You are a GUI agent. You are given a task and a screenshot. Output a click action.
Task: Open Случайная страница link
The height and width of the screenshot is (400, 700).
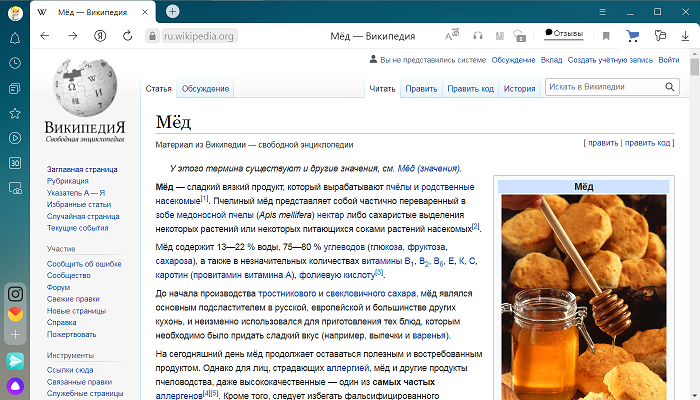83,216
